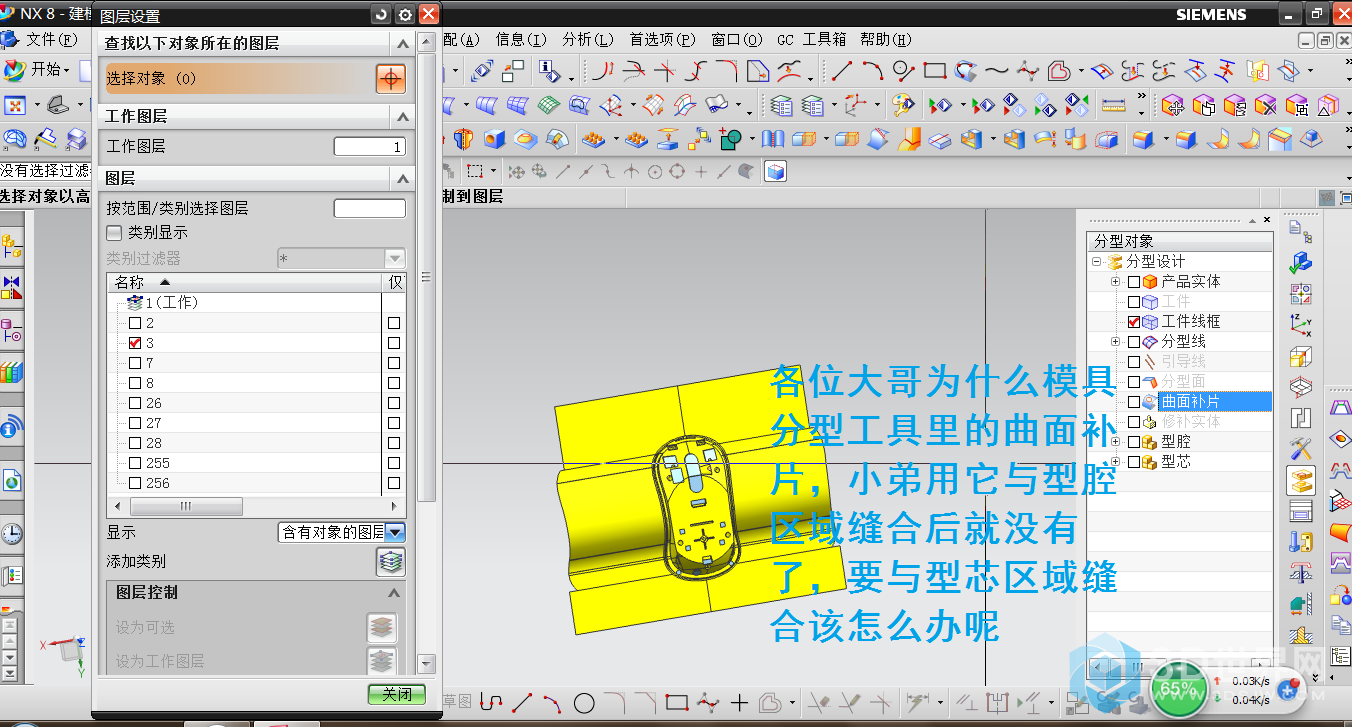1352x727 pixels.
Task: Uncheck the 工件线框 checkbox
Action: pyautogui.click(x=1133, y=322)
